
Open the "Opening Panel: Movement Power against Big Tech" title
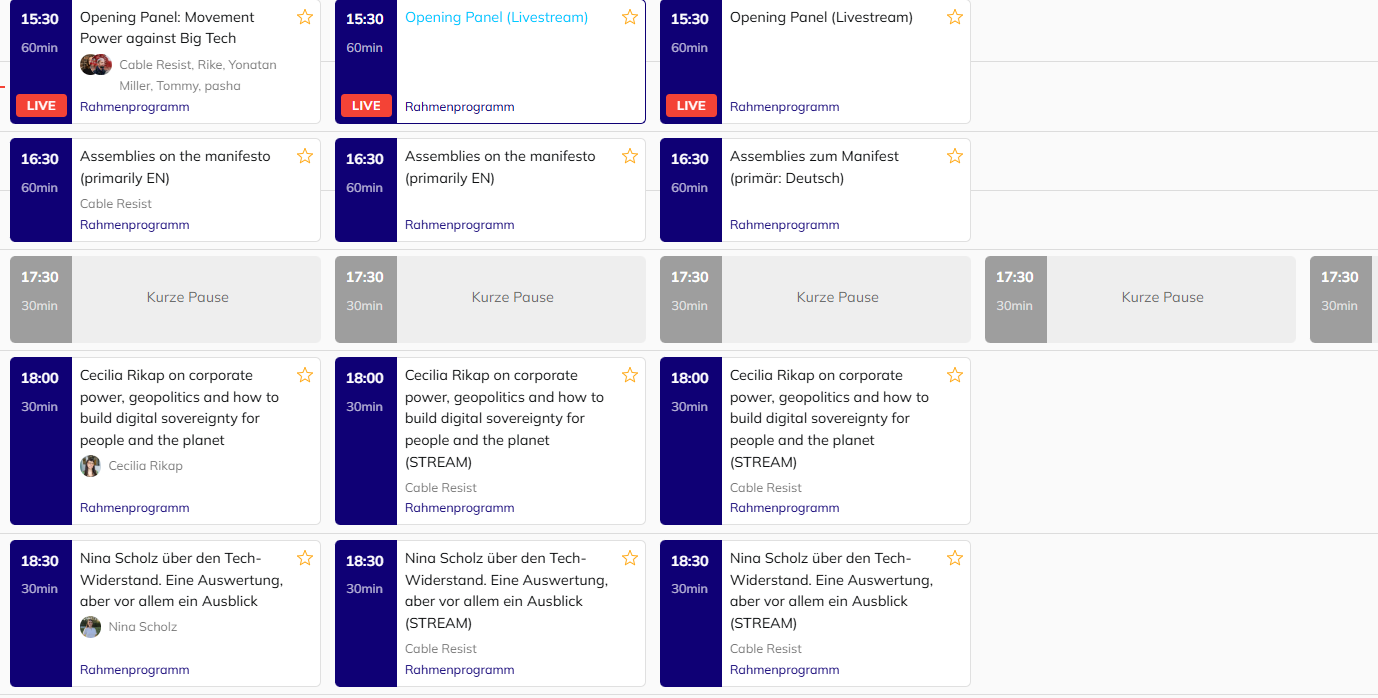[167, 28]
